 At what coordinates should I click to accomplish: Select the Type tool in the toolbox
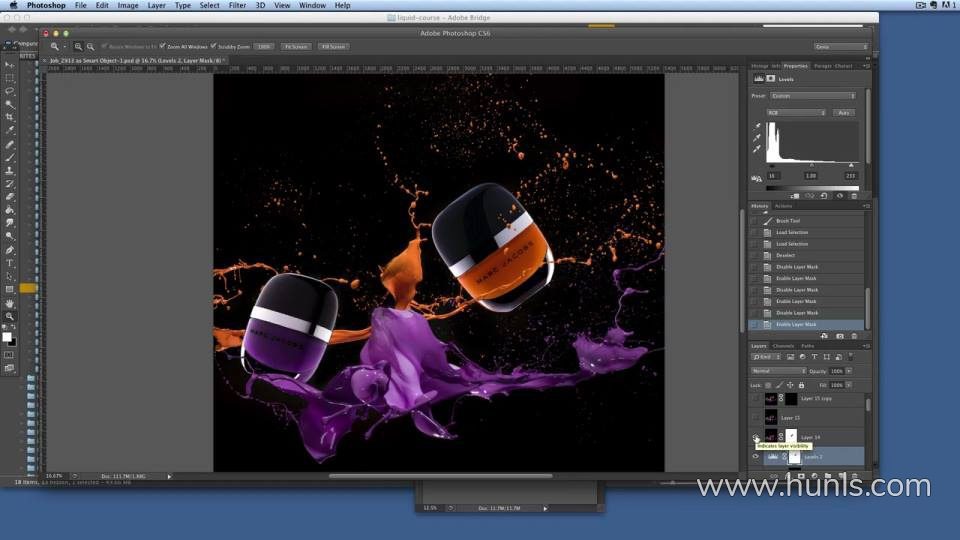coord(9,263)
